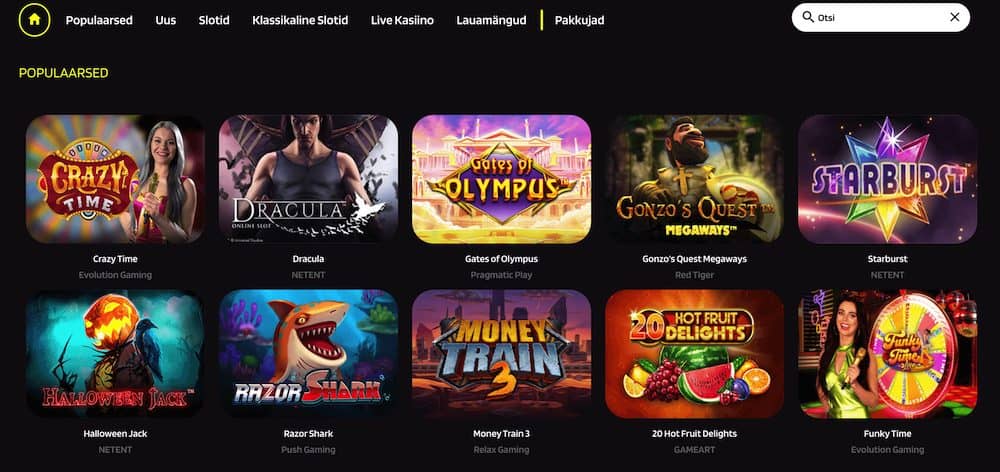The width and height of the screenshot is (1000, 472).
Task: Open Halloween Jack game tile
Action: pos(115,354)
